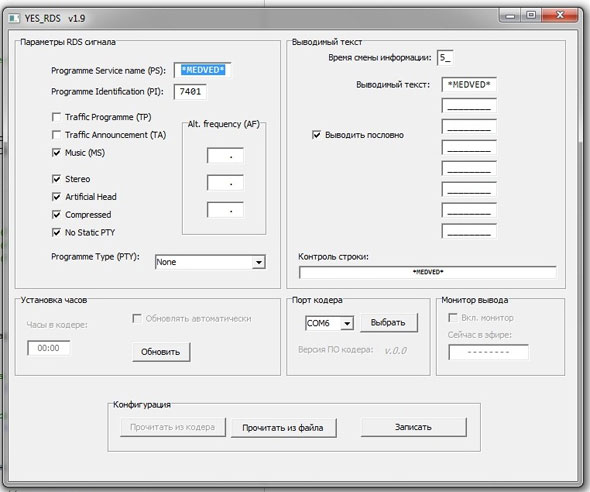The height and width of the screenshot is (492, 590).
Task: Click the Programme Identification (PI) field 7401
Action: (190, 92)
